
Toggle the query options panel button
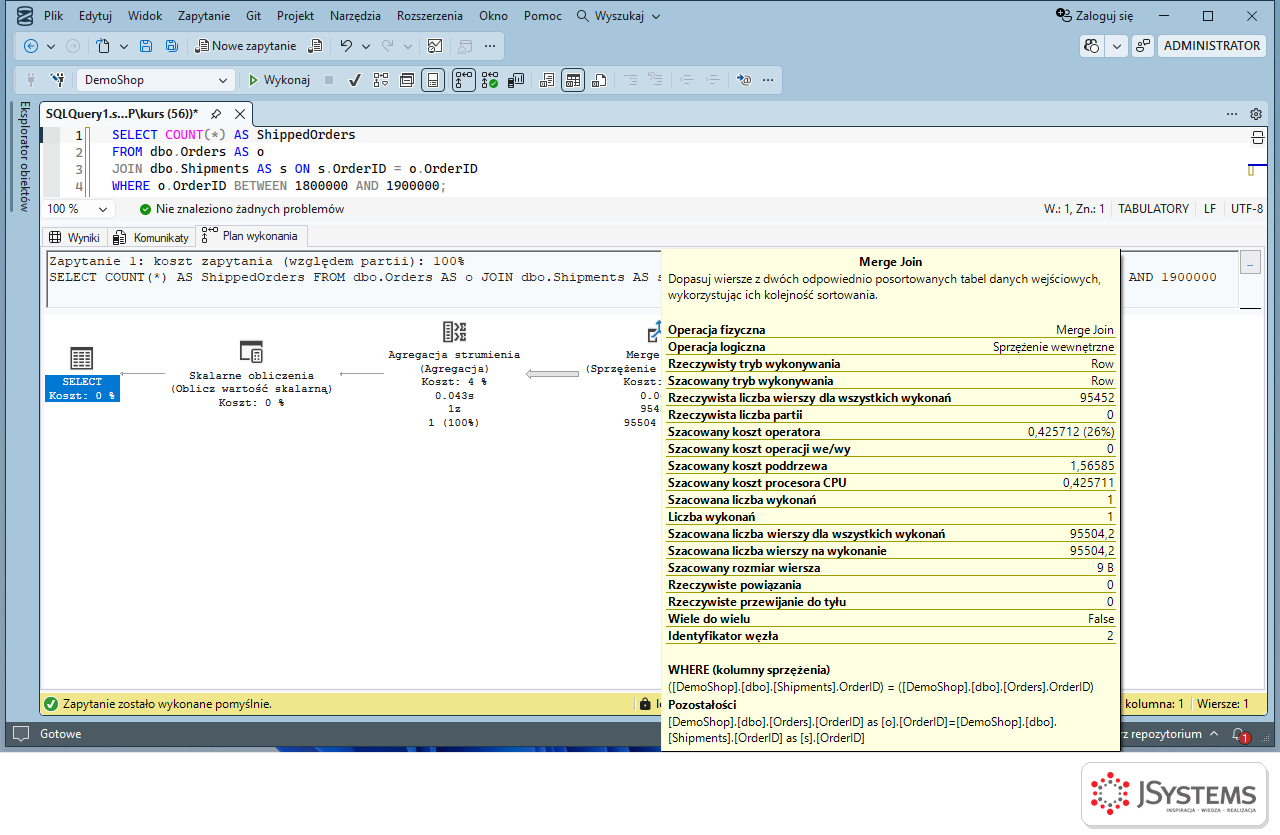[x=407, y=80]
